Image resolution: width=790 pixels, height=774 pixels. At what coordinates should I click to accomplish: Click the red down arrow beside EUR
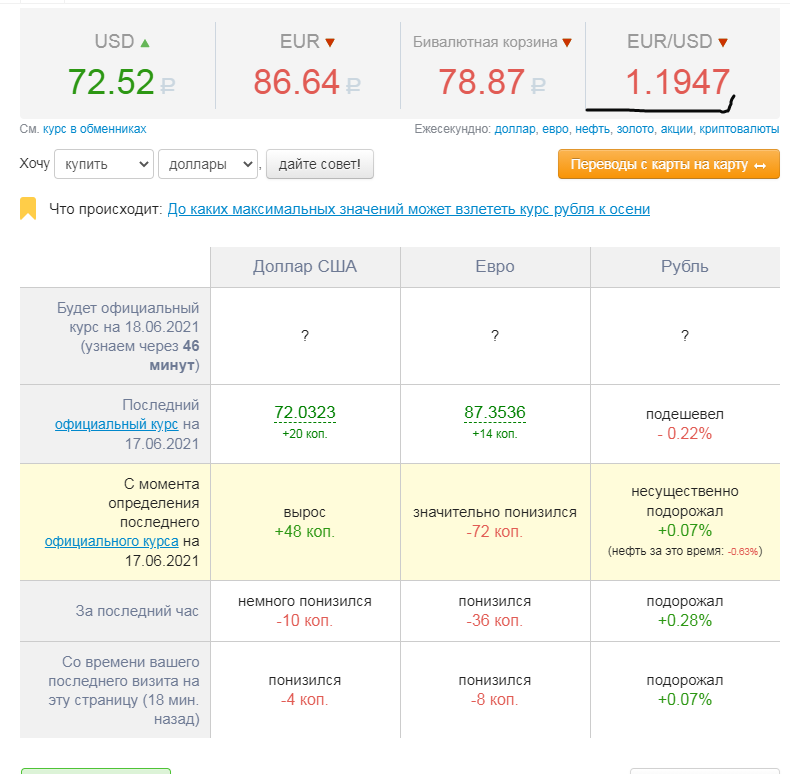tap(330, 43)
